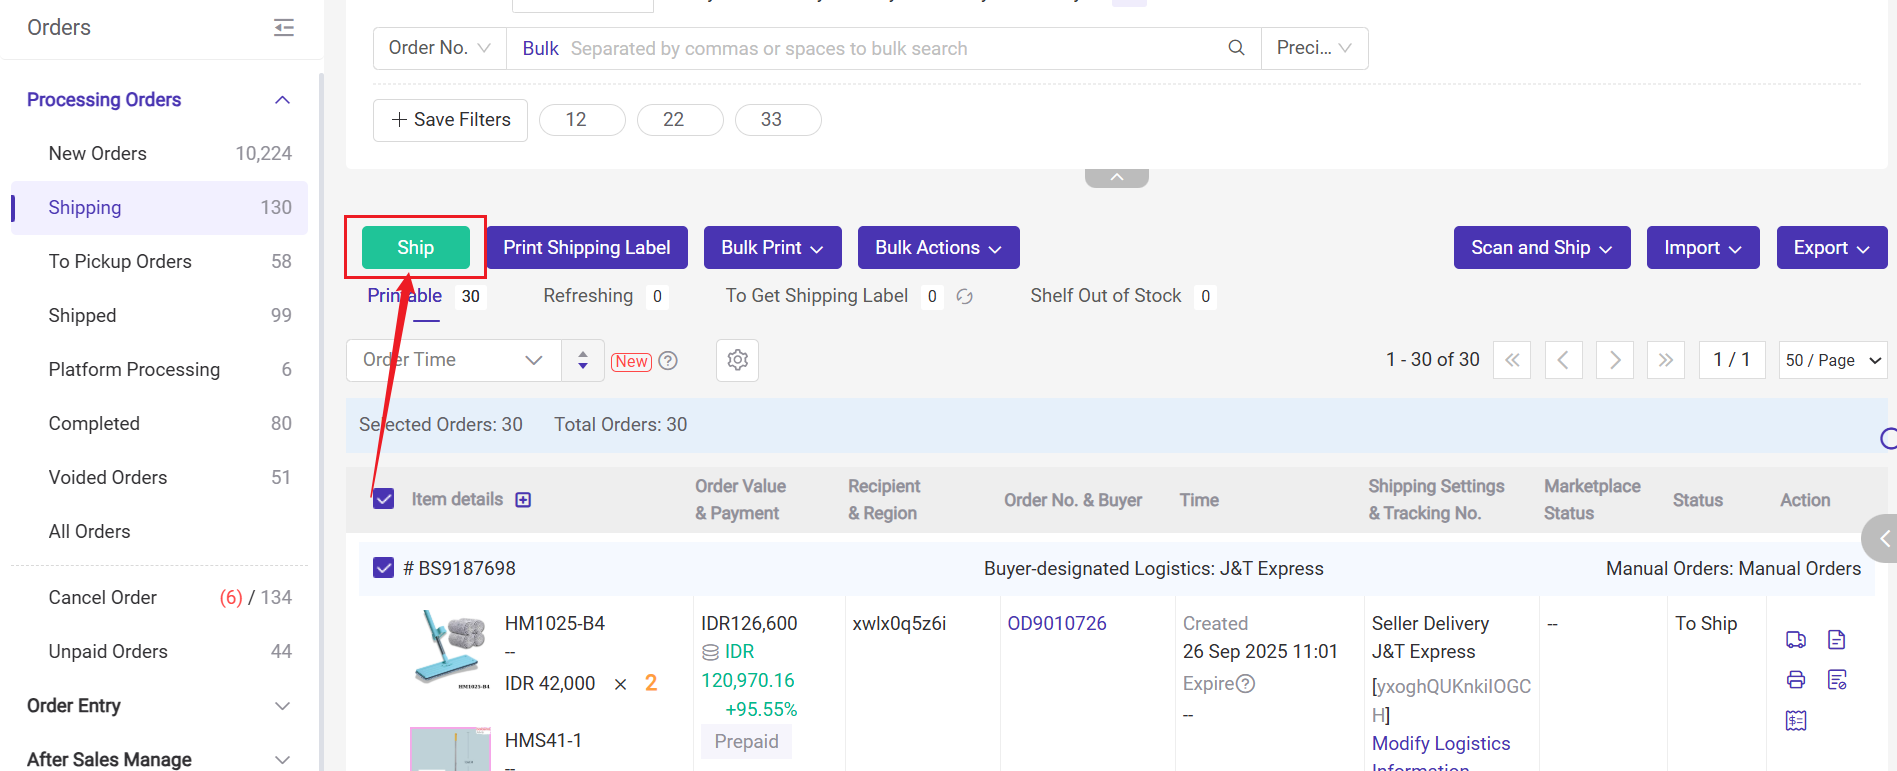Click the bulk search input field
The width and height of the screenshot is (1897, 771).
pos(890,49)
